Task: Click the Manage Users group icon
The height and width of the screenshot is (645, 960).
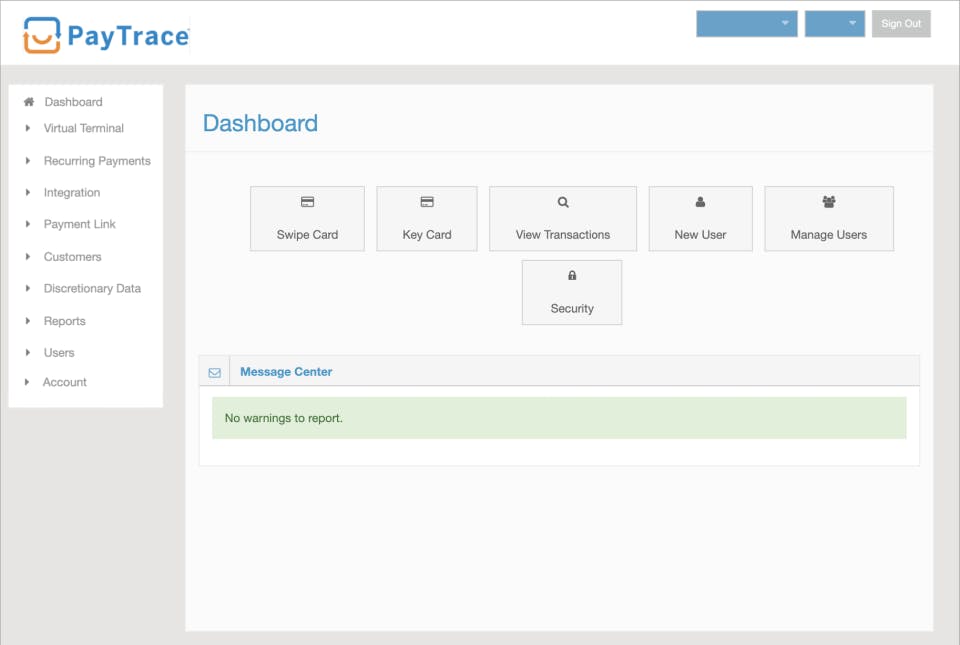Action: (829, 202)
